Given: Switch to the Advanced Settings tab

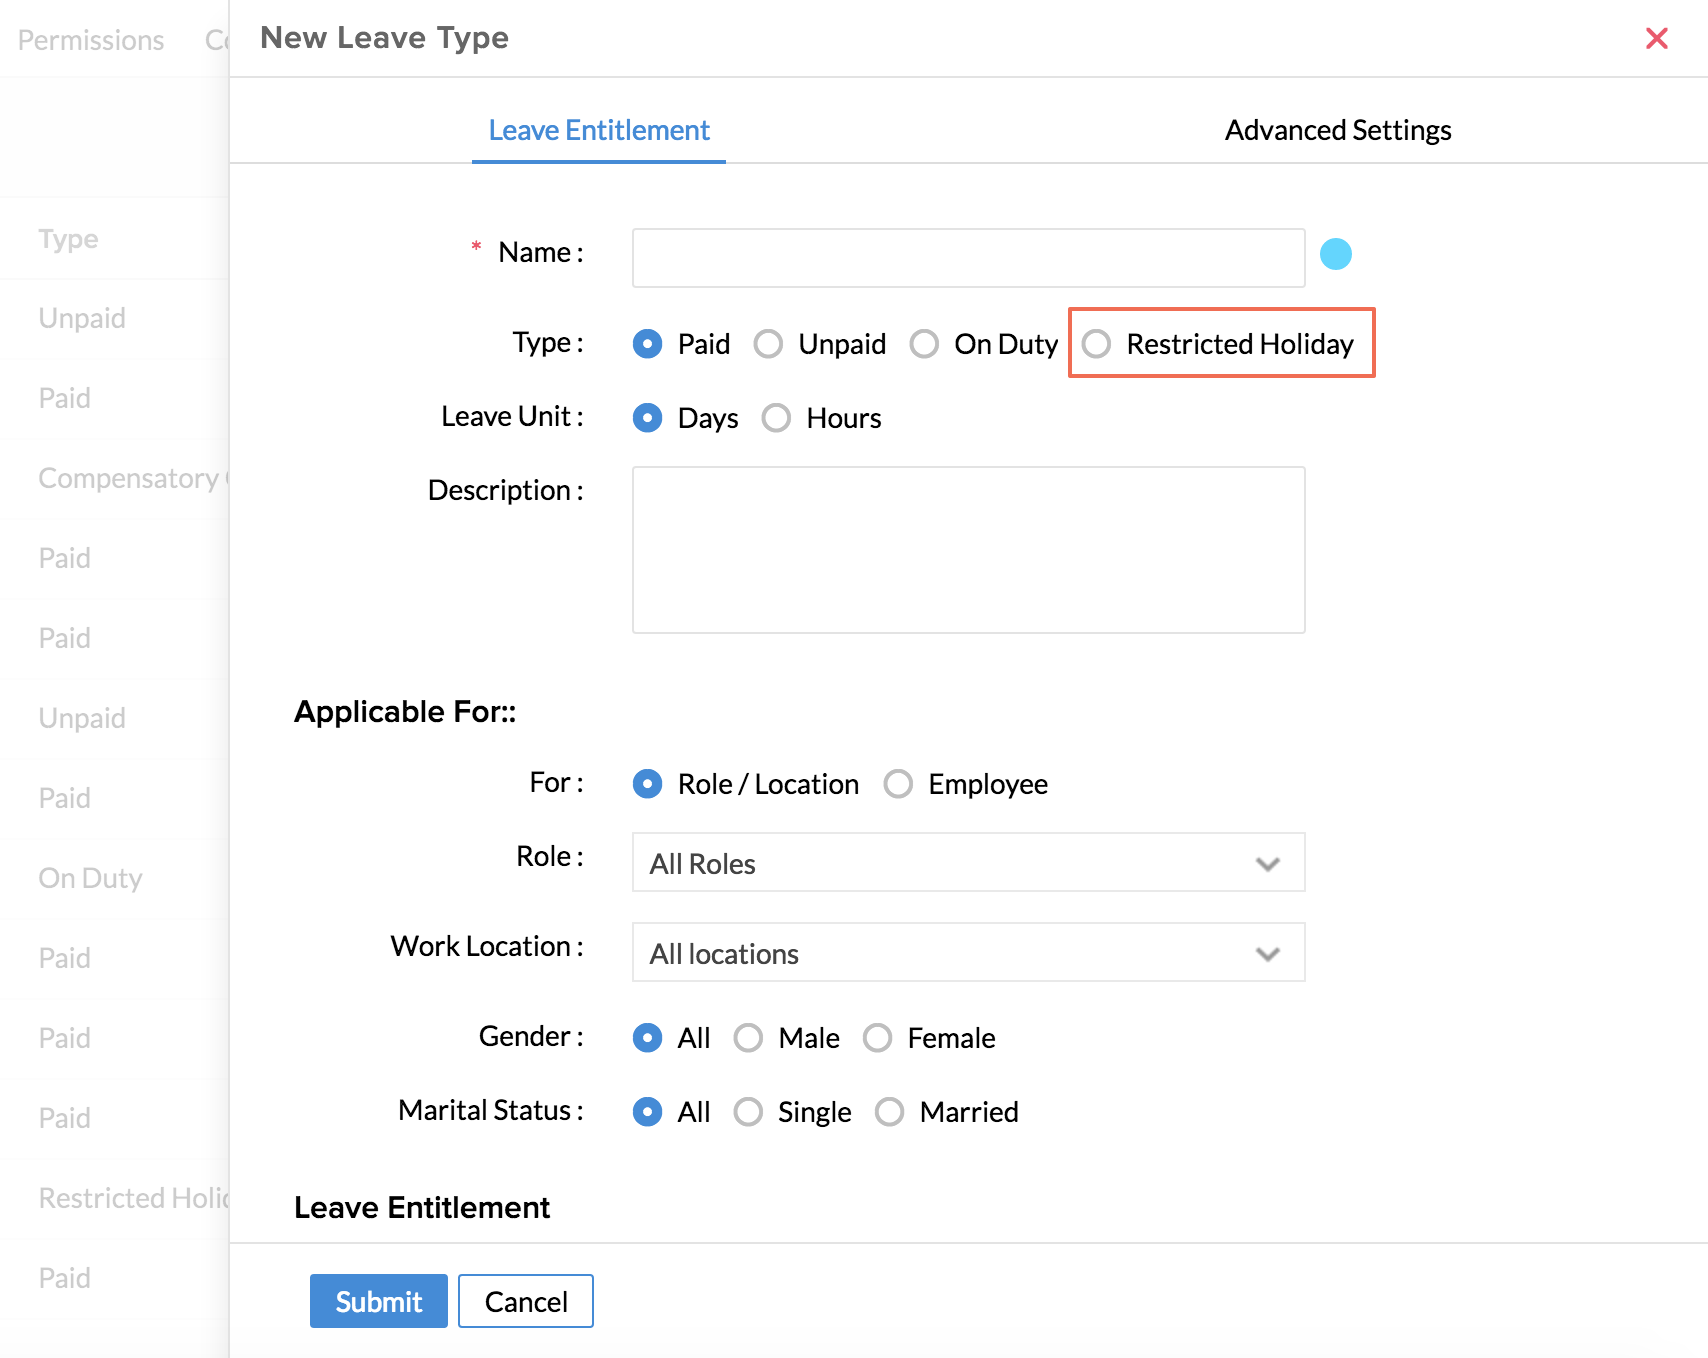Looking at the screenshot, I should pyautogui.click(x=1337, y=131).
